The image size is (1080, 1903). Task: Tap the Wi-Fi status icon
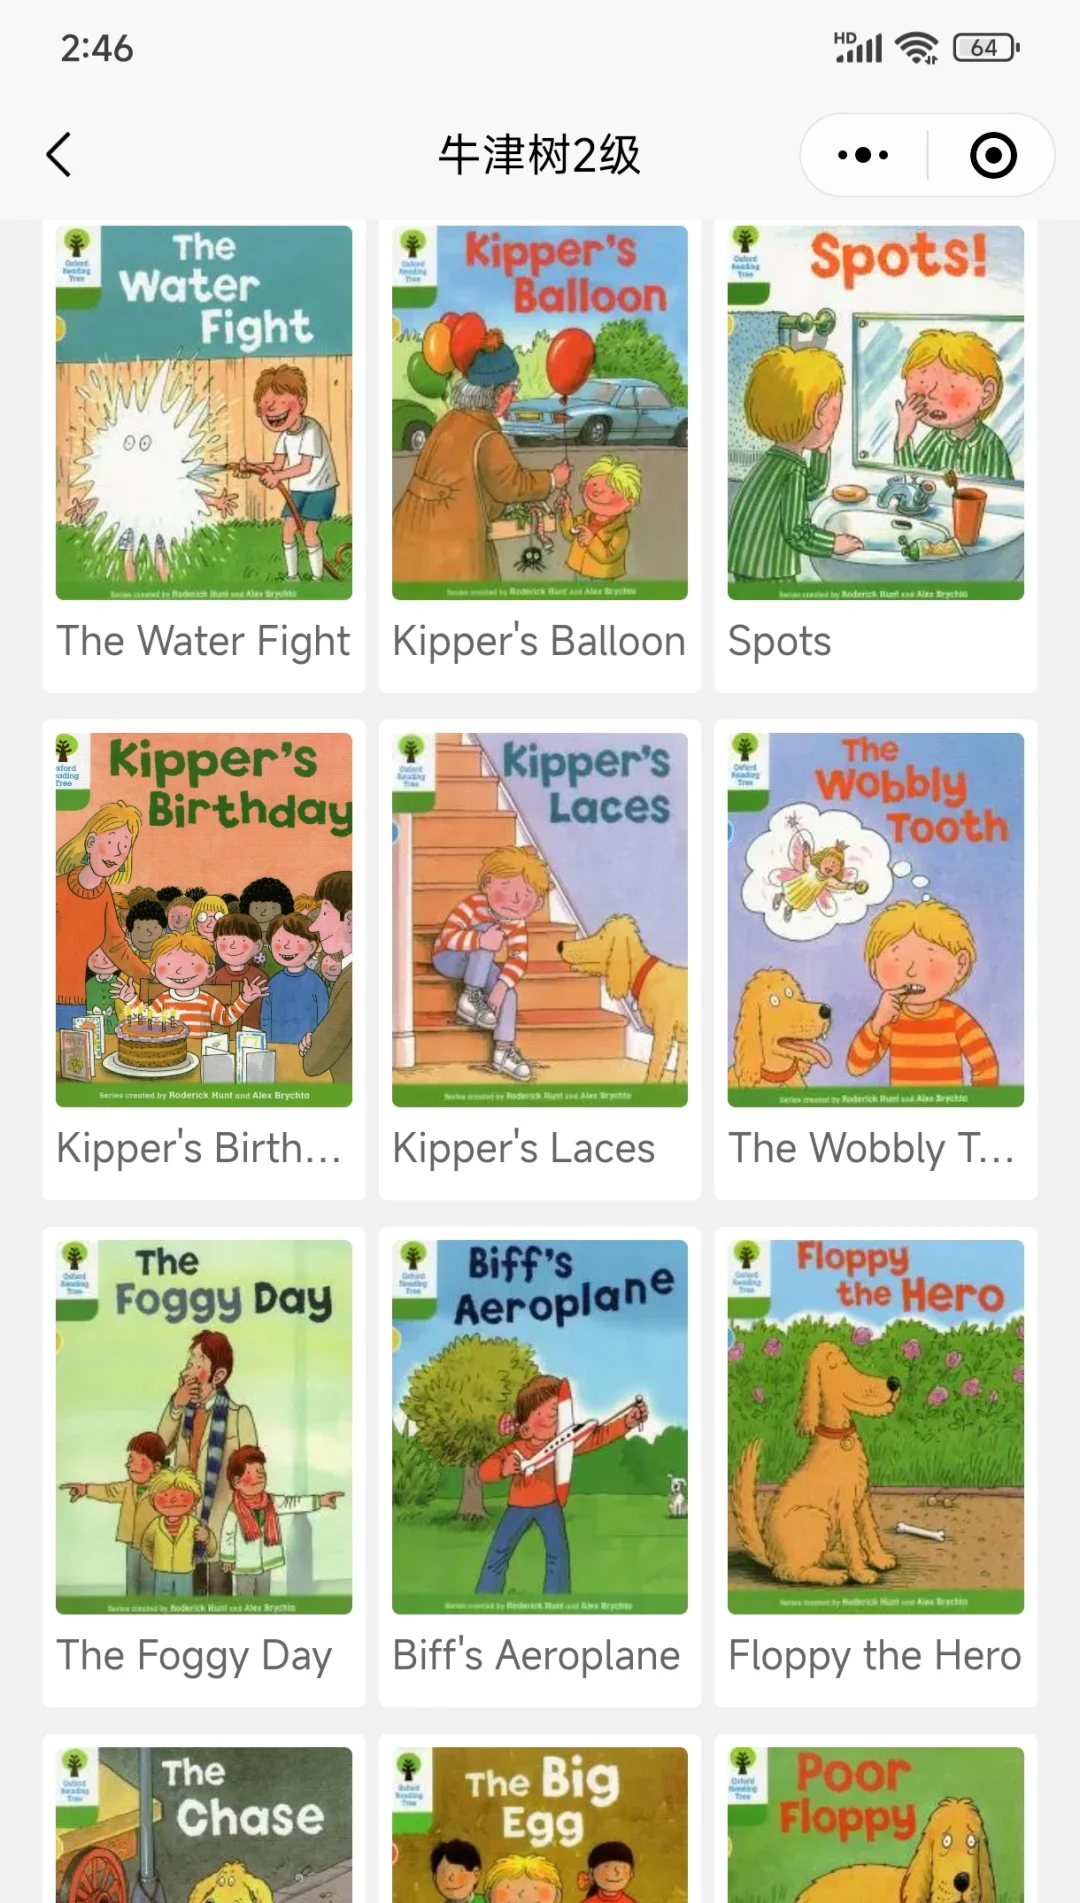916,48
